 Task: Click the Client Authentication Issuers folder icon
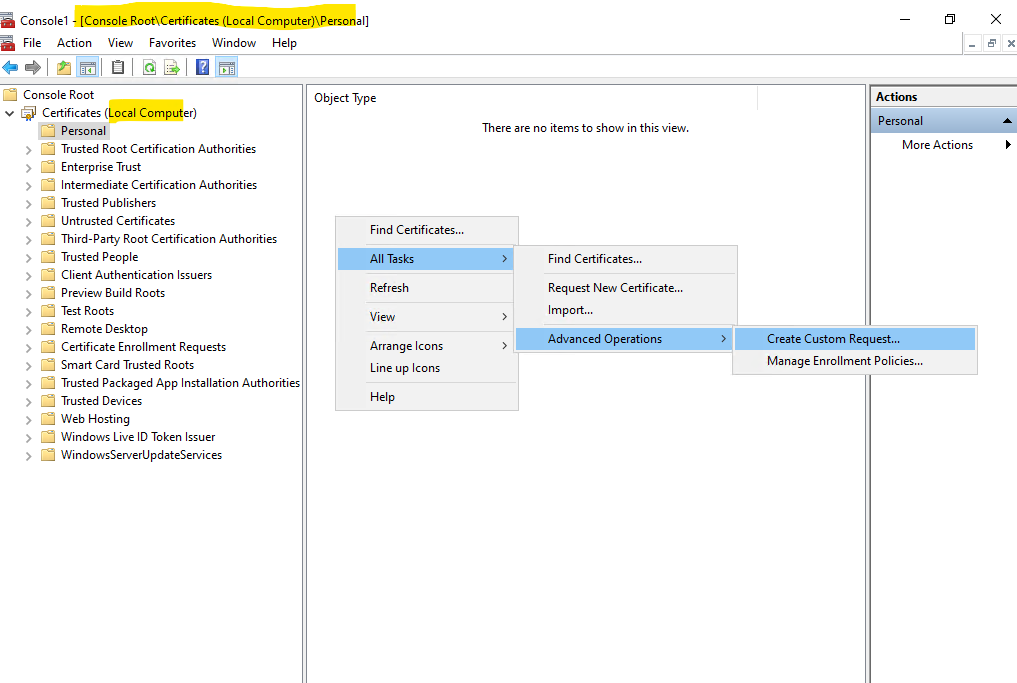47,275
